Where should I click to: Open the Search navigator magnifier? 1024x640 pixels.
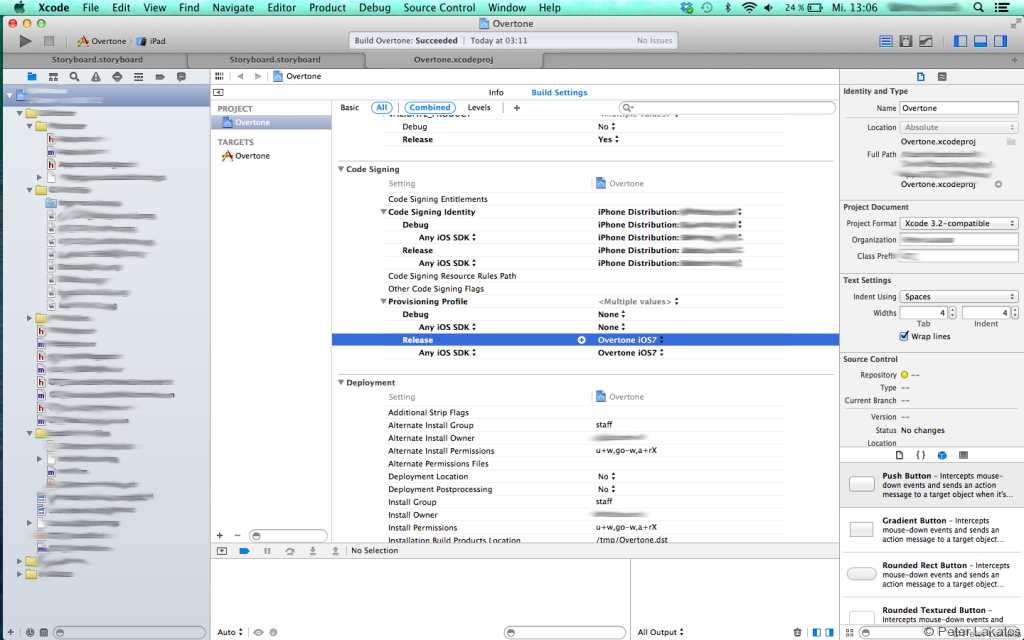(74, 77)
